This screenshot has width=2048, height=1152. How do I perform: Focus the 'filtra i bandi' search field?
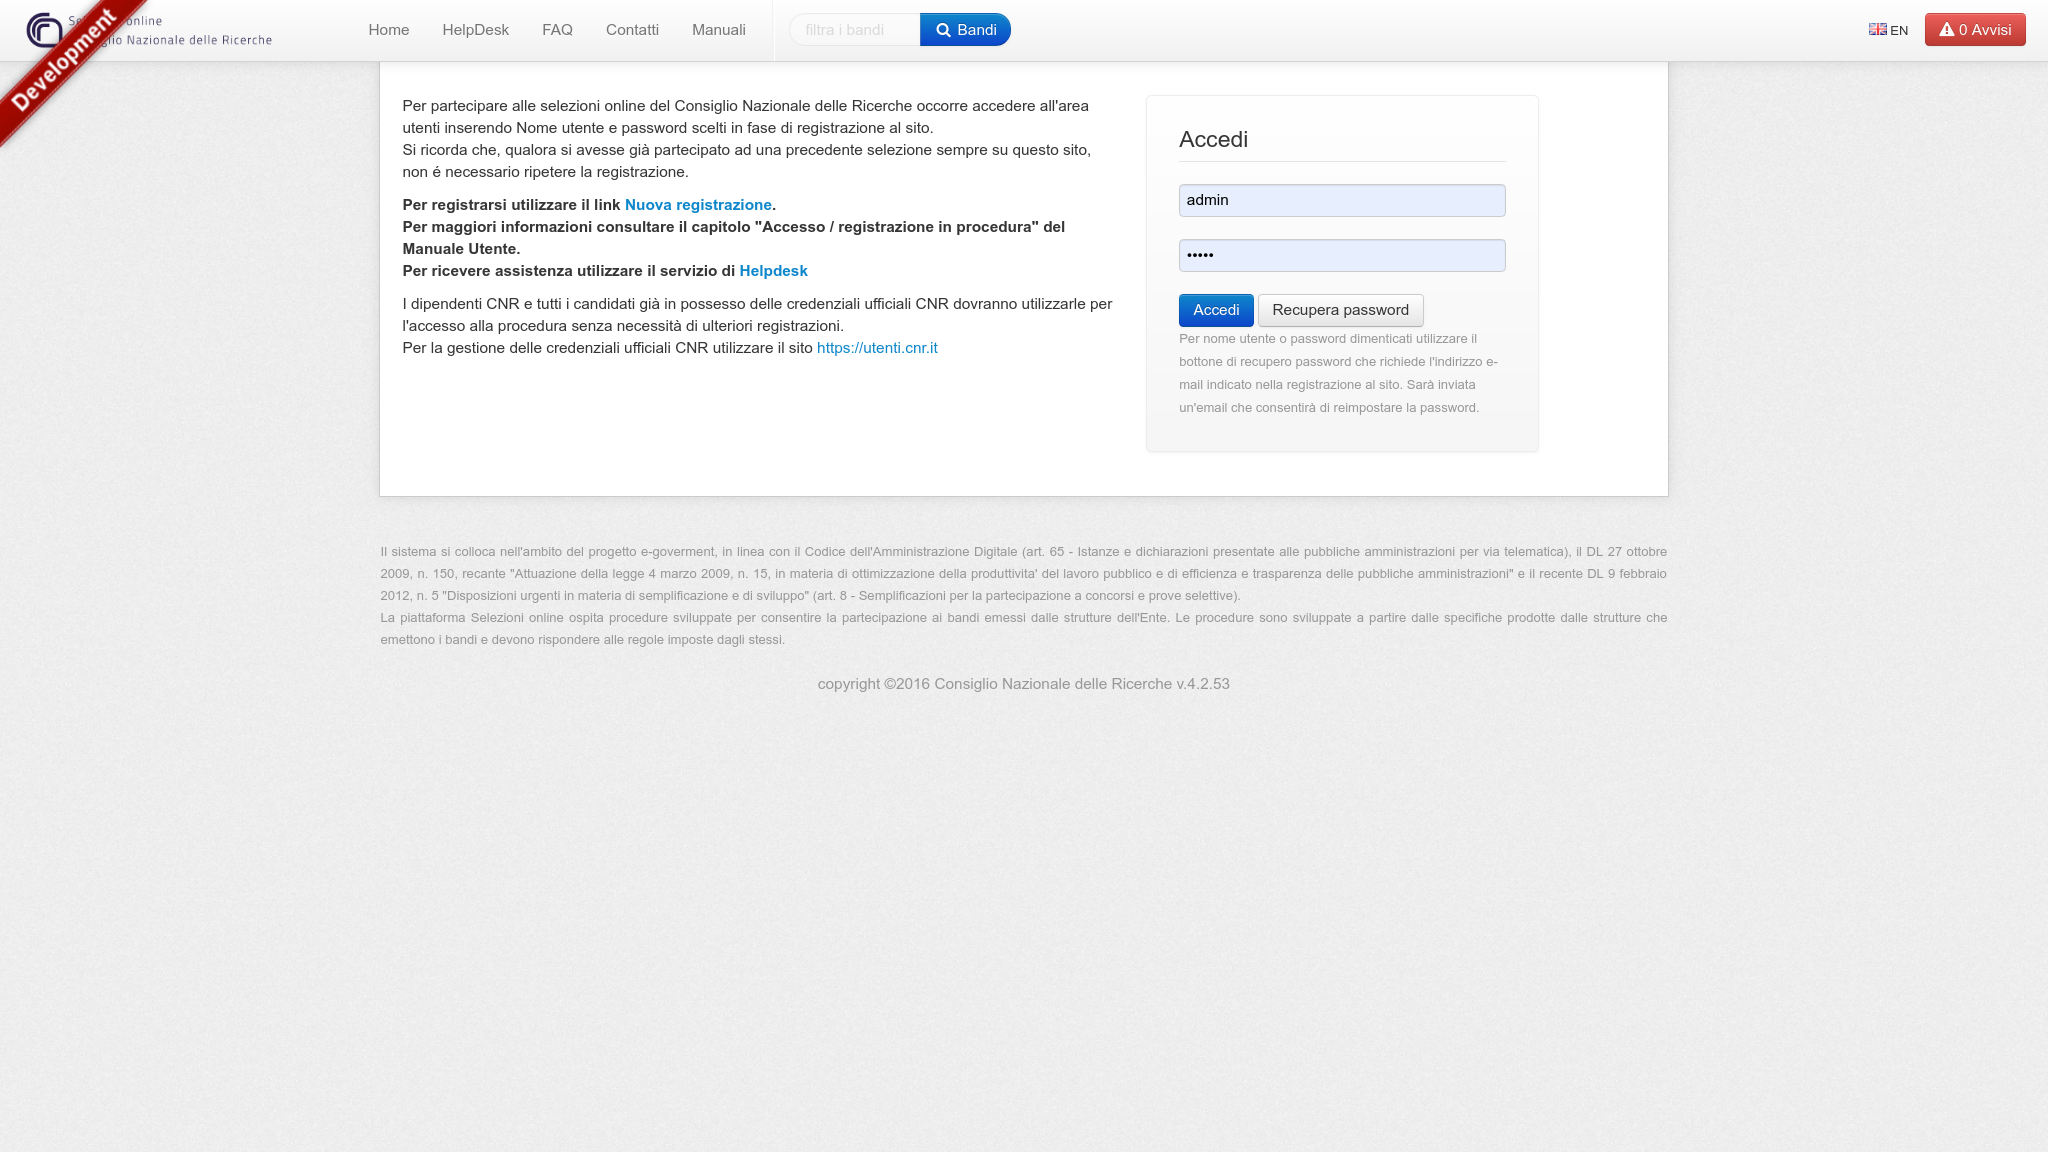pyautogui.click(x=855, y=30)
